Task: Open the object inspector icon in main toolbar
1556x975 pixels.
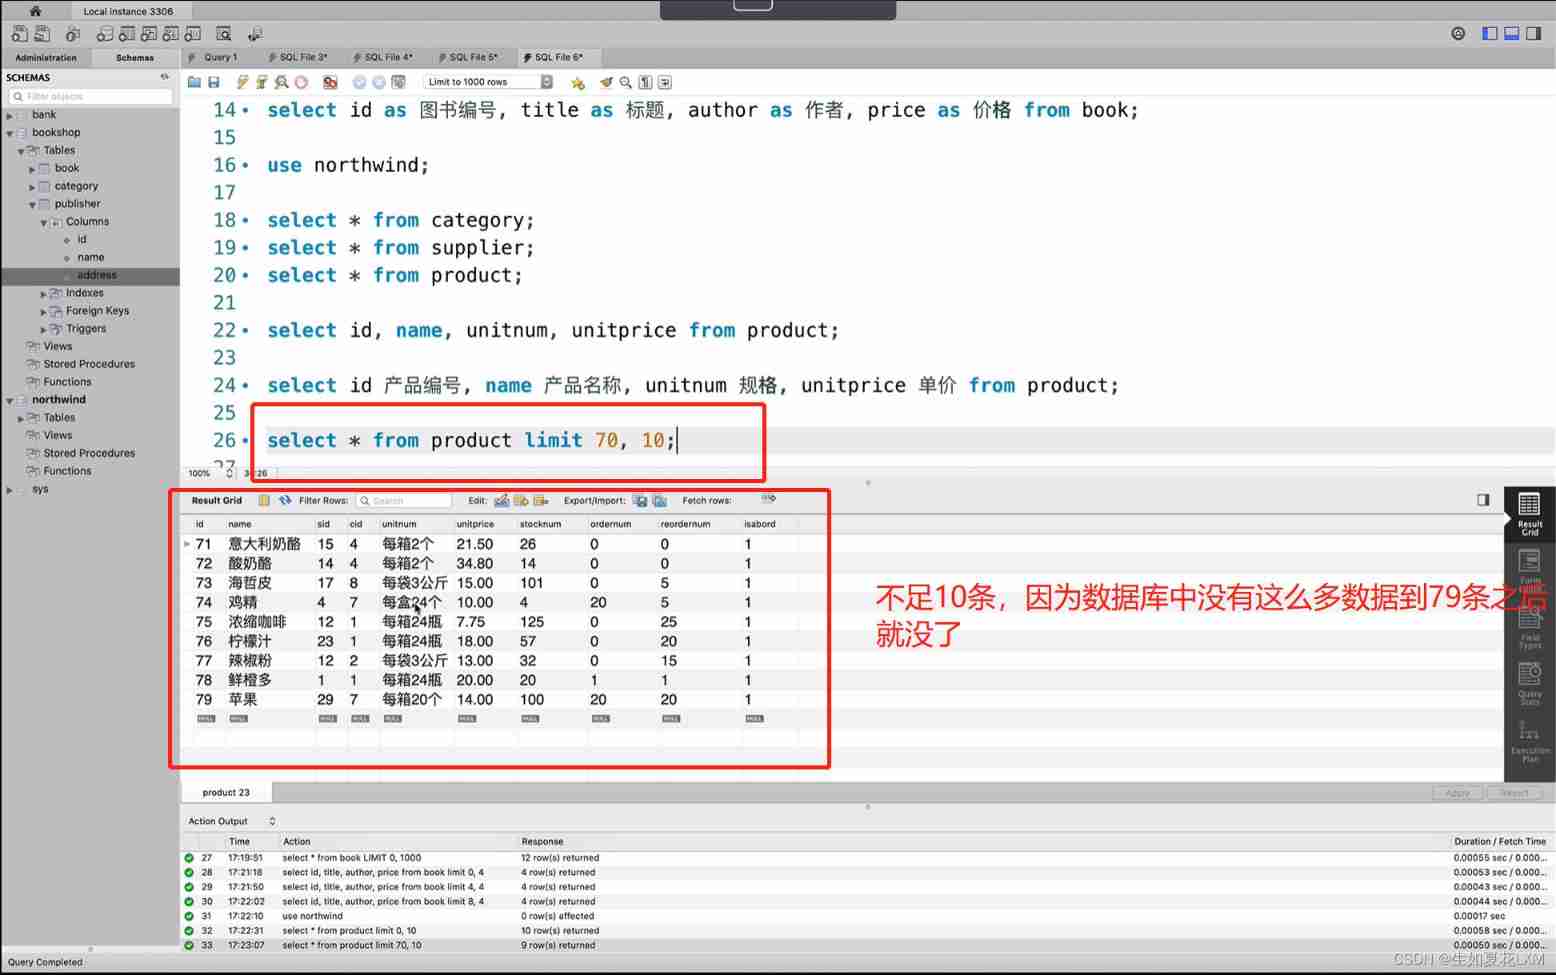Action: coord(72,34)
